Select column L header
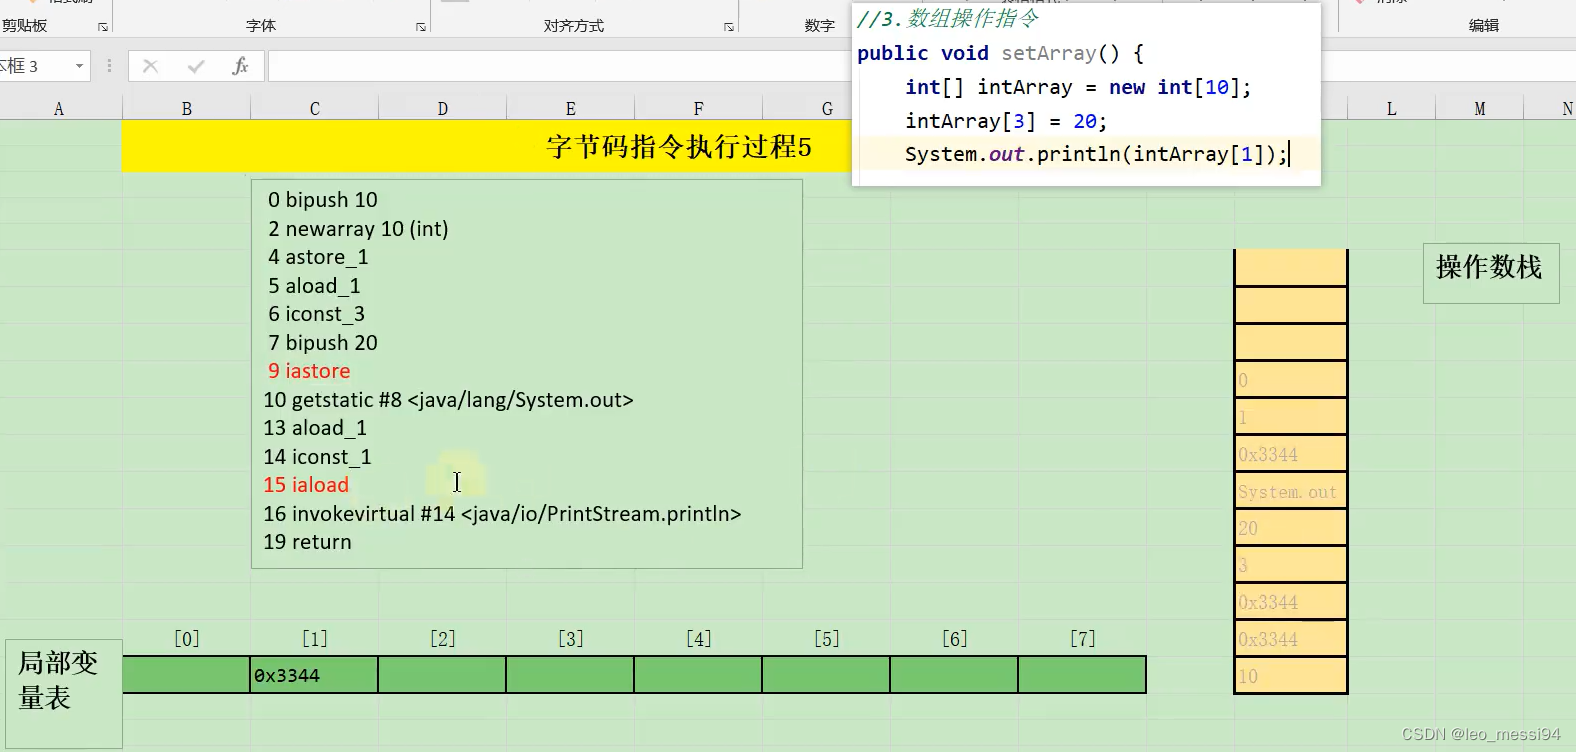The image size is (1576, 752). coord(1391,108)
